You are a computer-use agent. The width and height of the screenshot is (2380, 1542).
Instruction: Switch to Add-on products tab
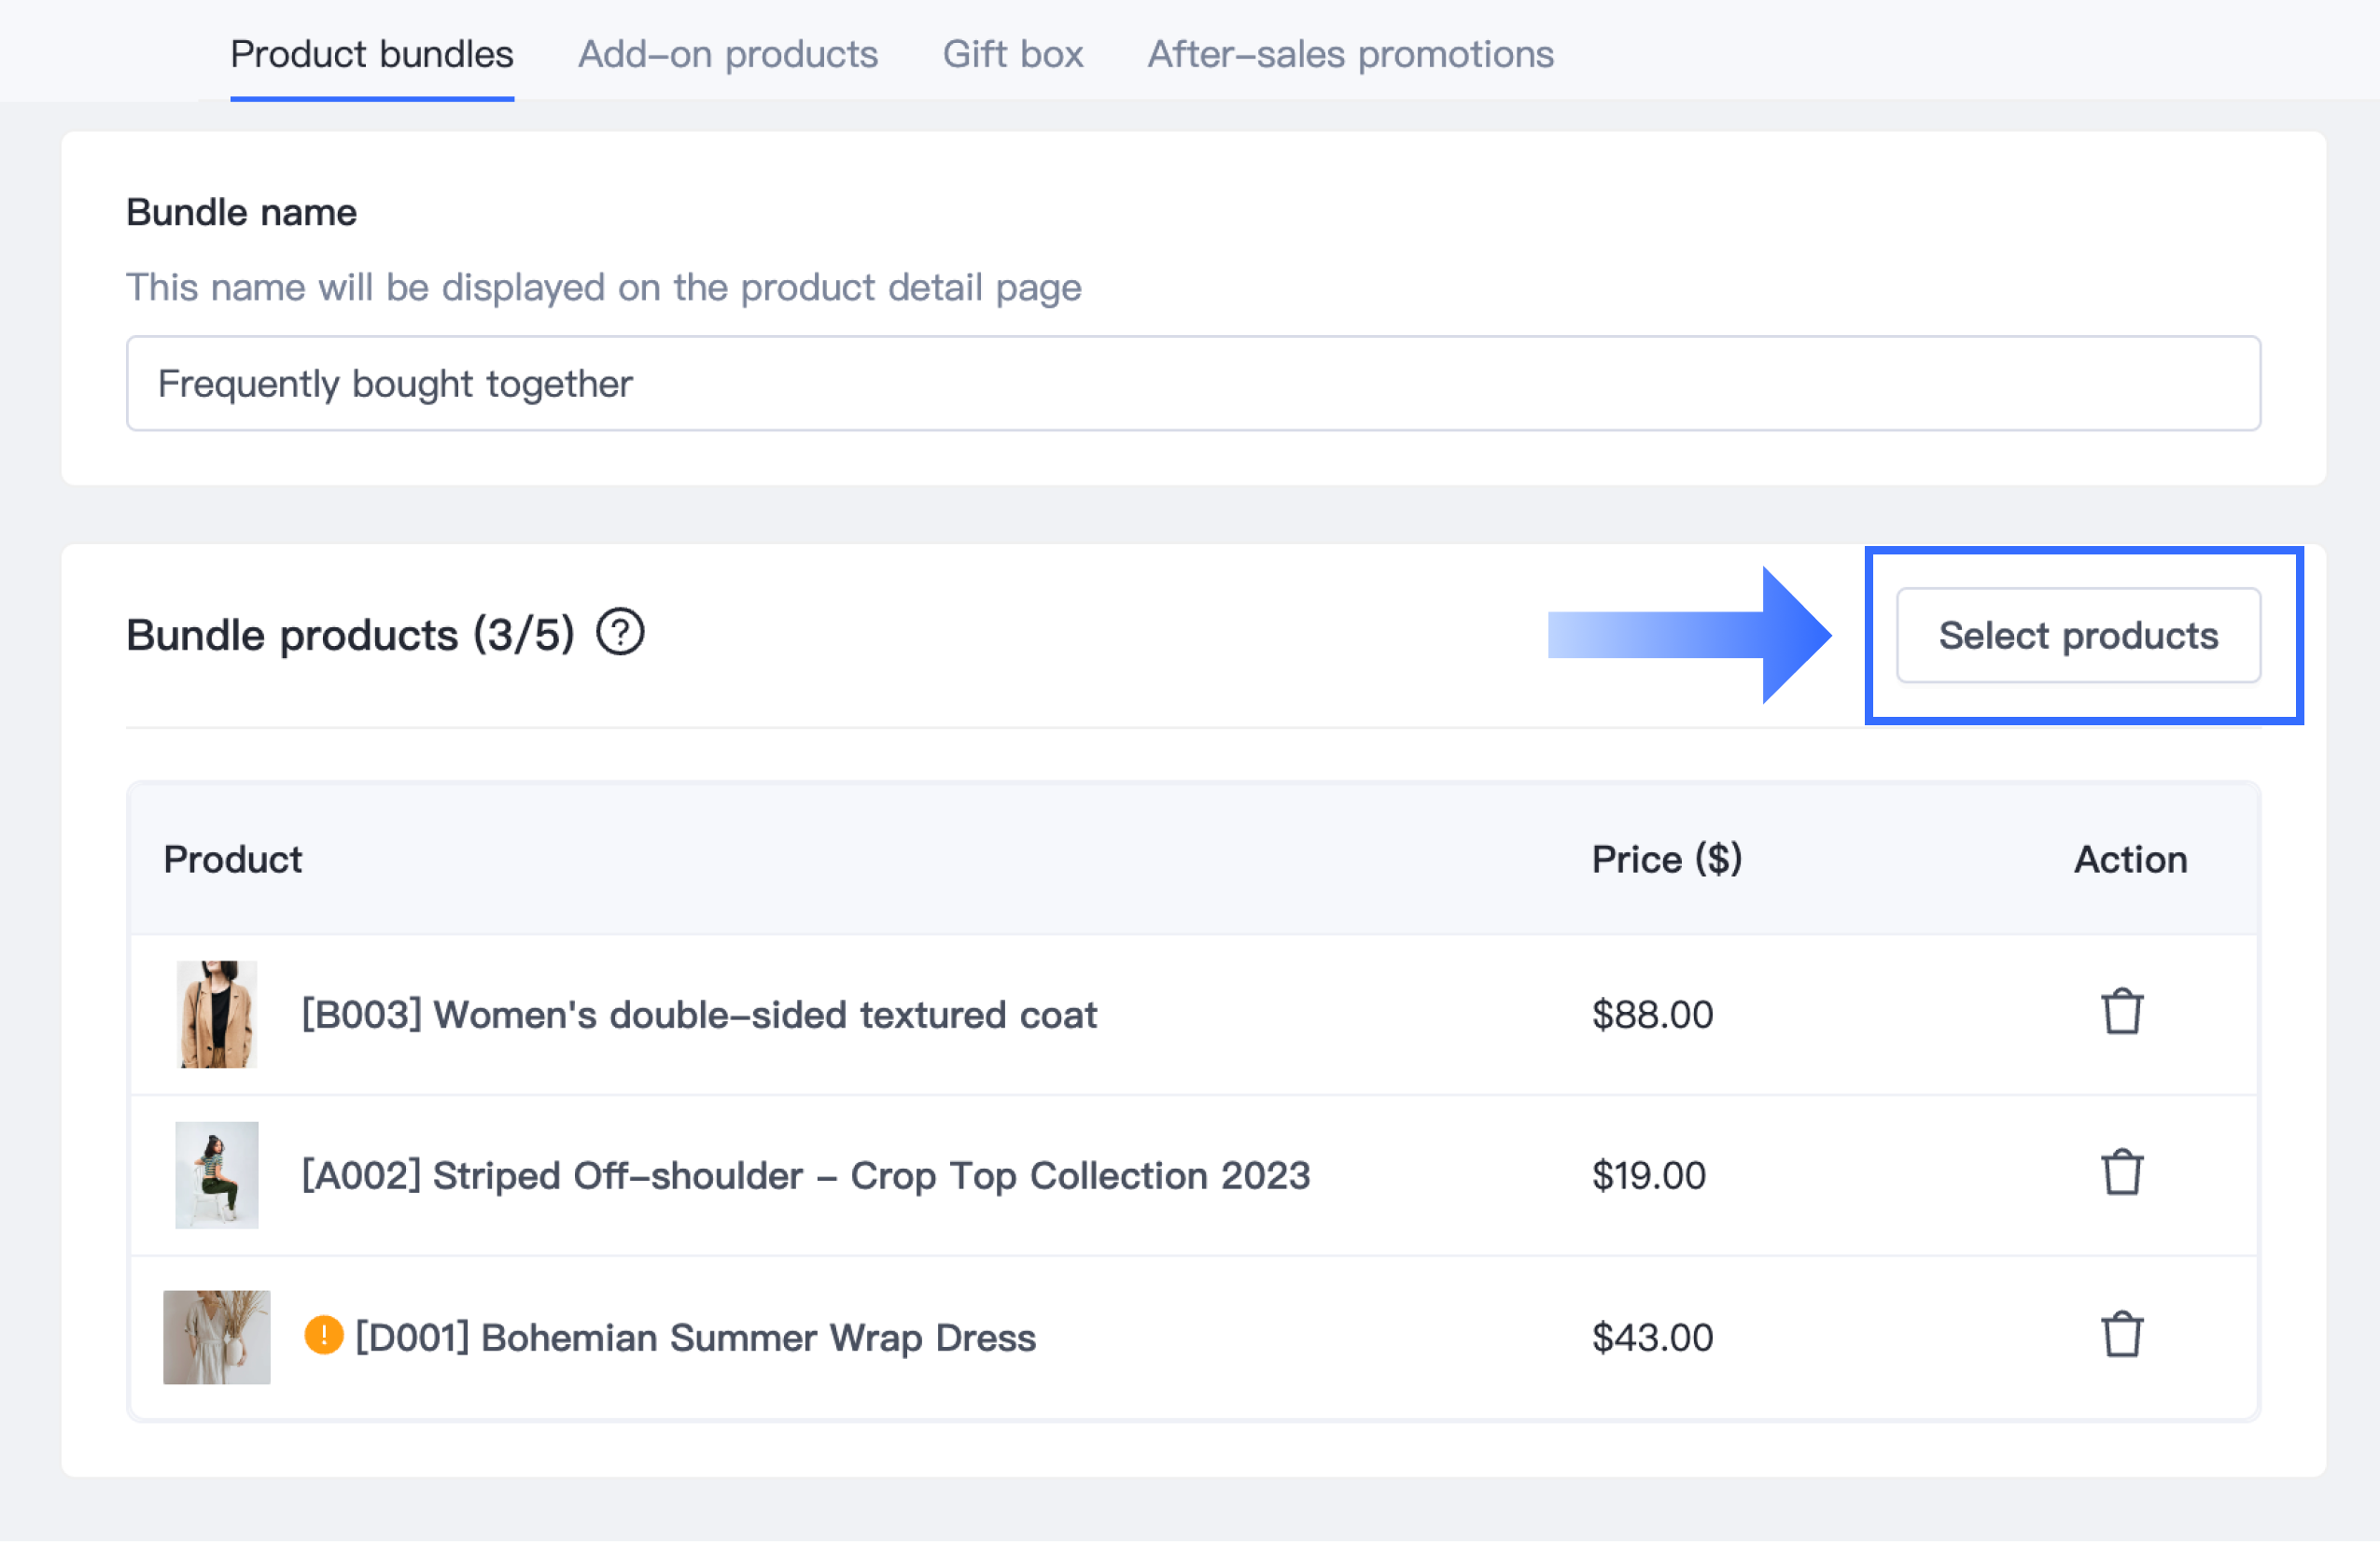(727, 54)
